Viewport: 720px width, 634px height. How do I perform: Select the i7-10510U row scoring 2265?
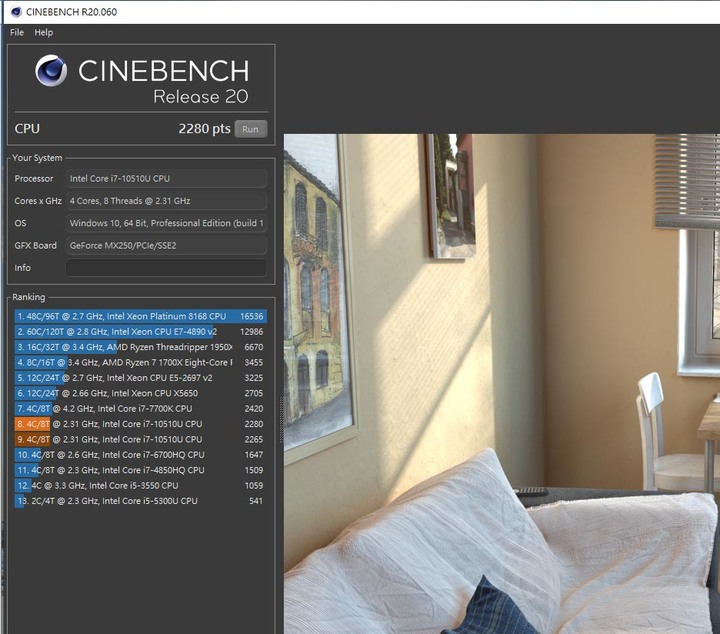pos(141,439)
